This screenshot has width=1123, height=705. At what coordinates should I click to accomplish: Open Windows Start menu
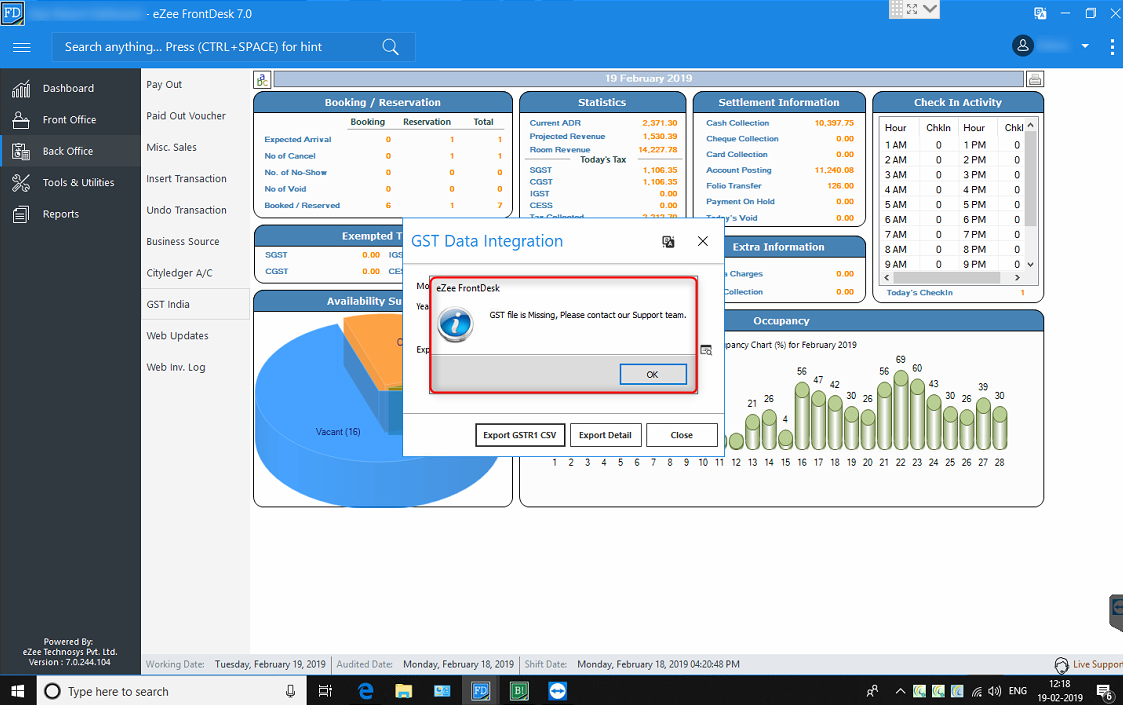tap(18, 691)
